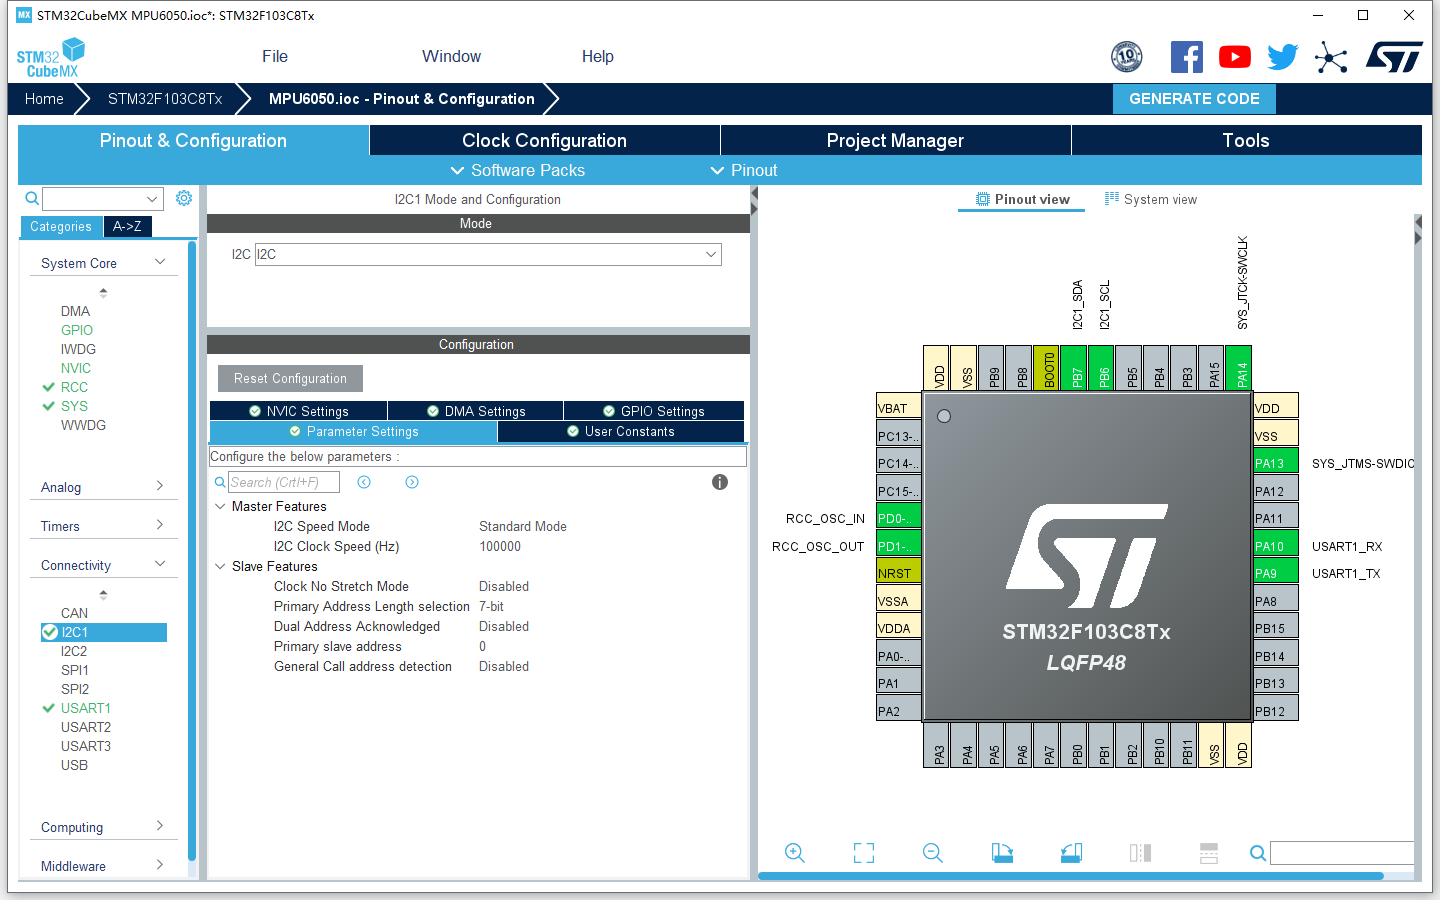Select I2C1 peripheral in Connectivity

[x=103, y=632]
